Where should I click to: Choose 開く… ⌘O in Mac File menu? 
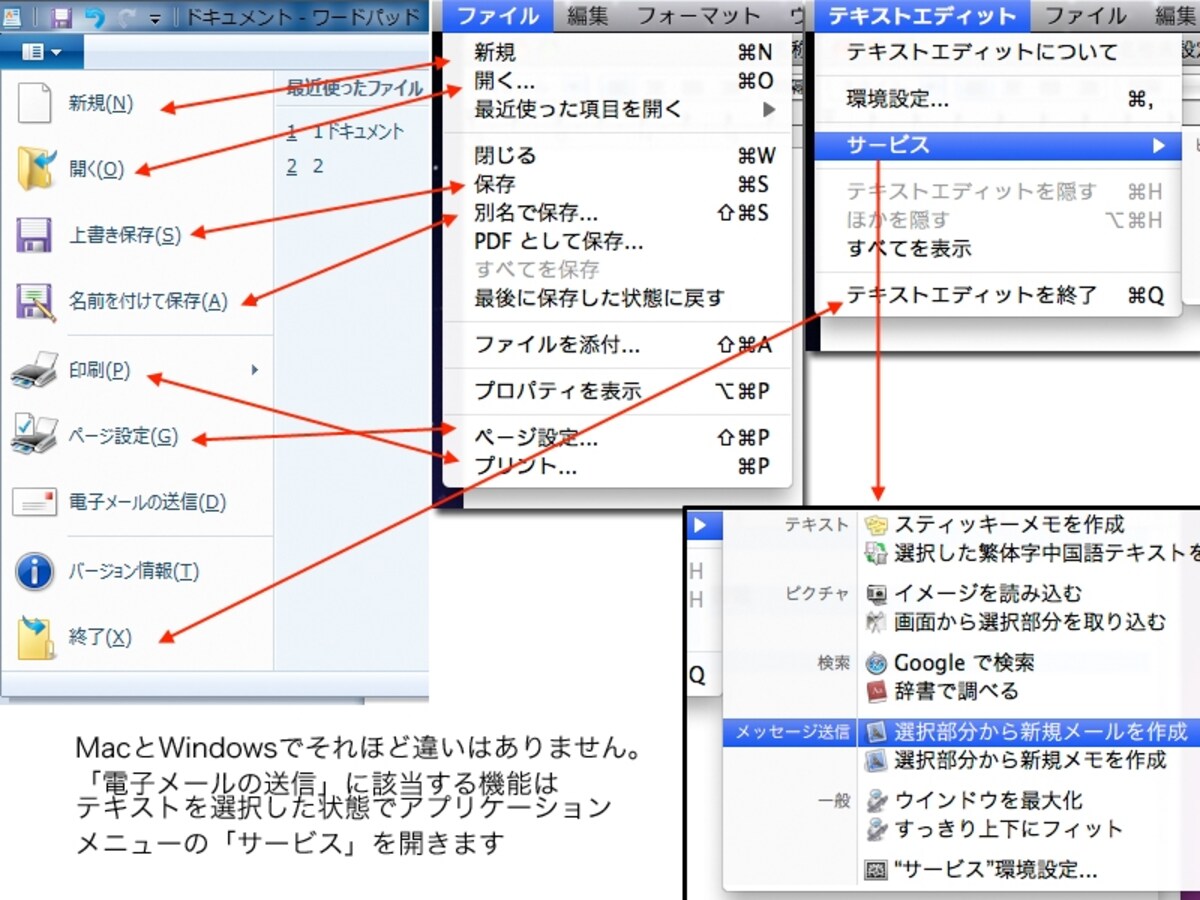pyautogui.click(x=618, y=81)
